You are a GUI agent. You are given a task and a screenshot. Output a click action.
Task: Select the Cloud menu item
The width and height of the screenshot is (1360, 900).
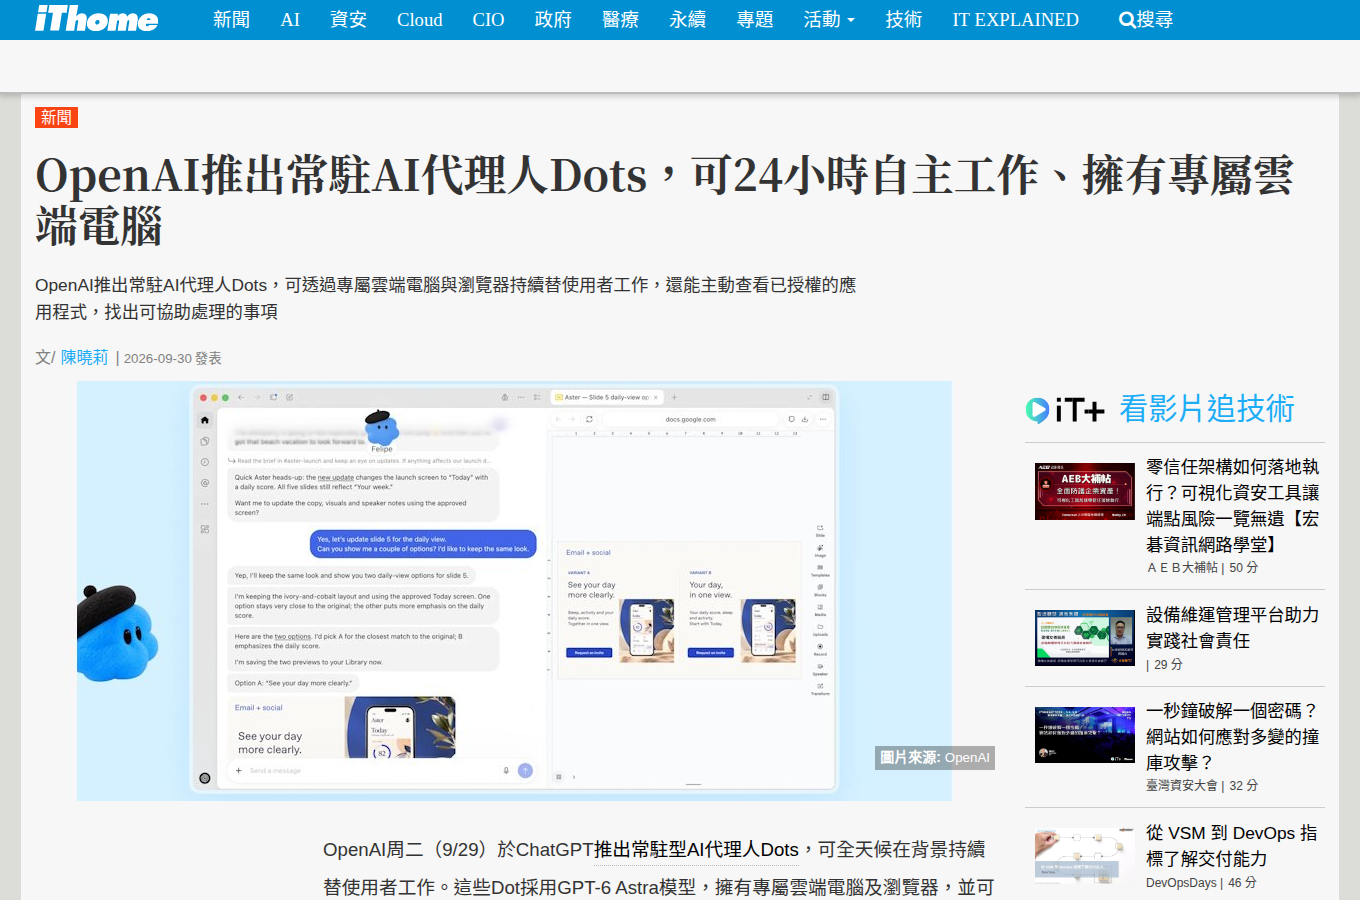419,20
